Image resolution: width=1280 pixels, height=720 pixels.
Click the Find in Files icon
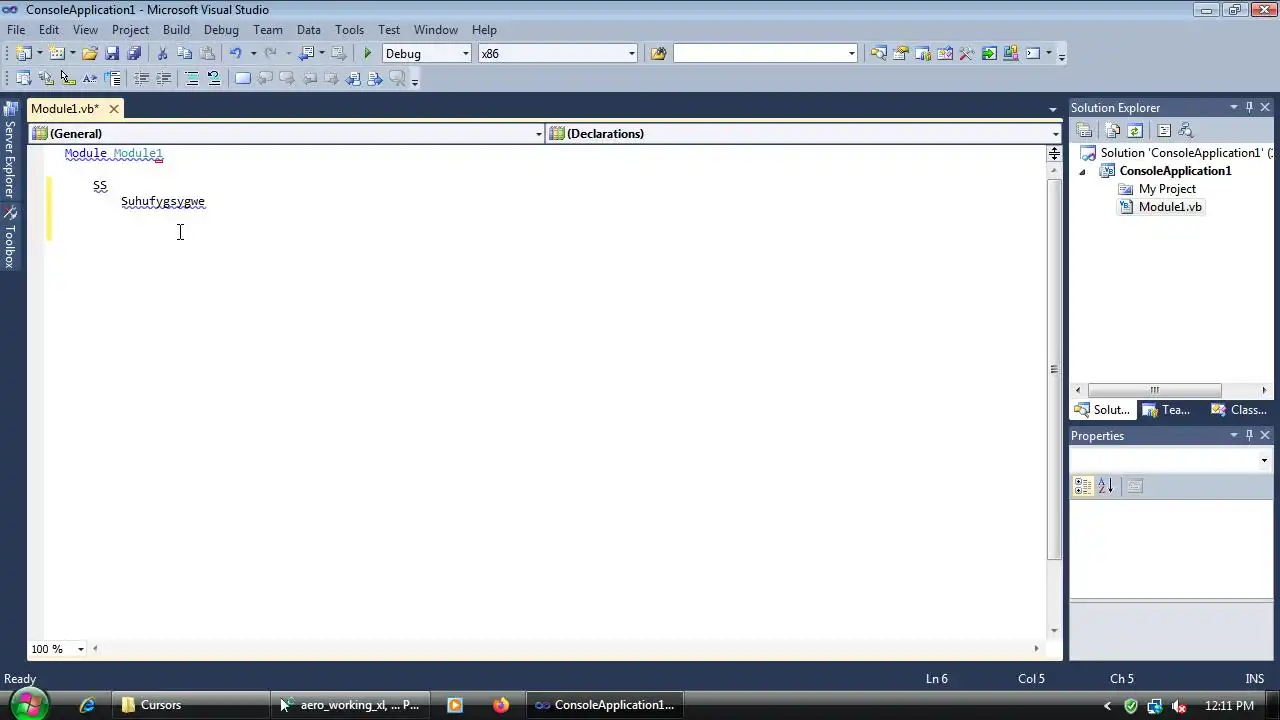pos(658,53)
